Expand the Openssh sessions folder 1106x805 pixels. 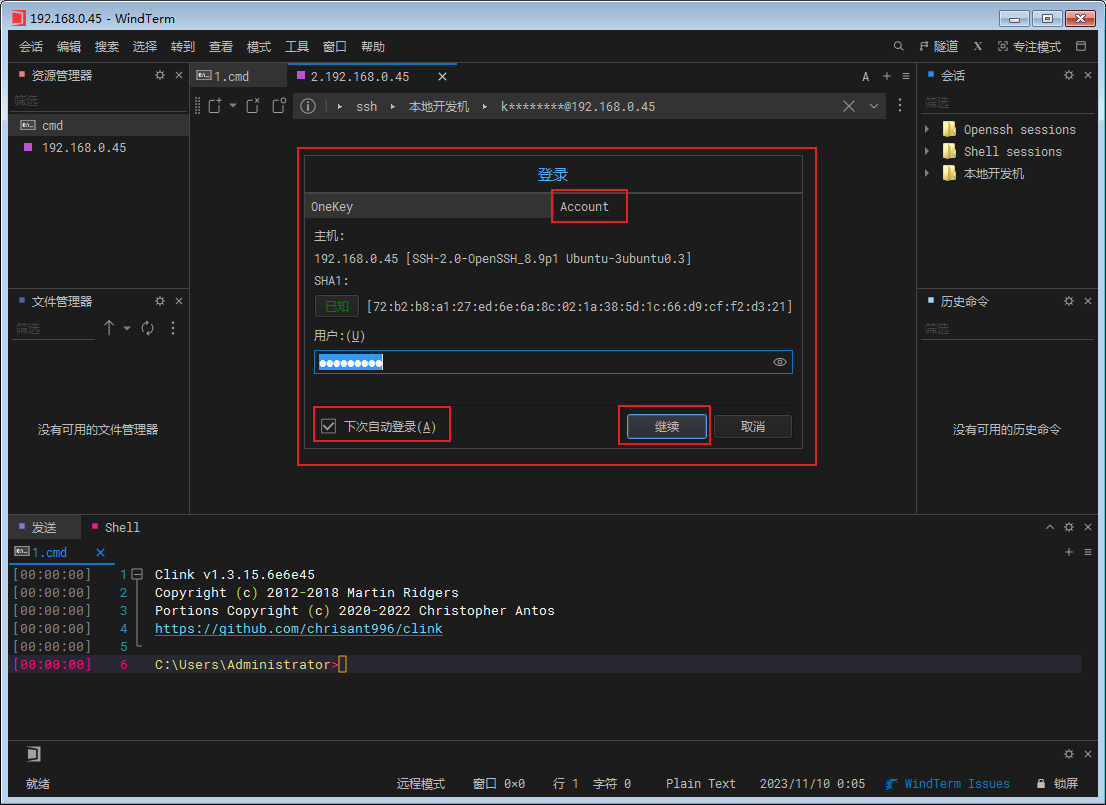[x=927, y=129]
